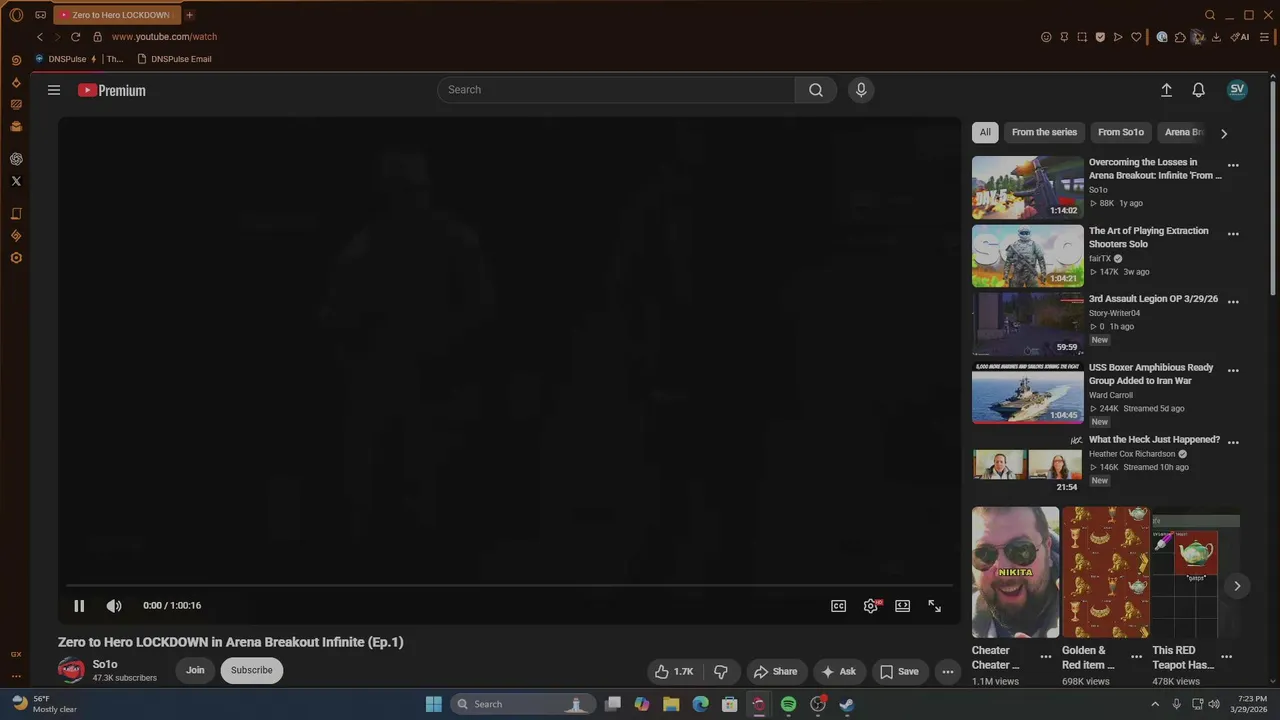The image size is (1280, 720).
Task: Open options menu for Overcoming the Losses video
Action: (x=1233, y=165)
